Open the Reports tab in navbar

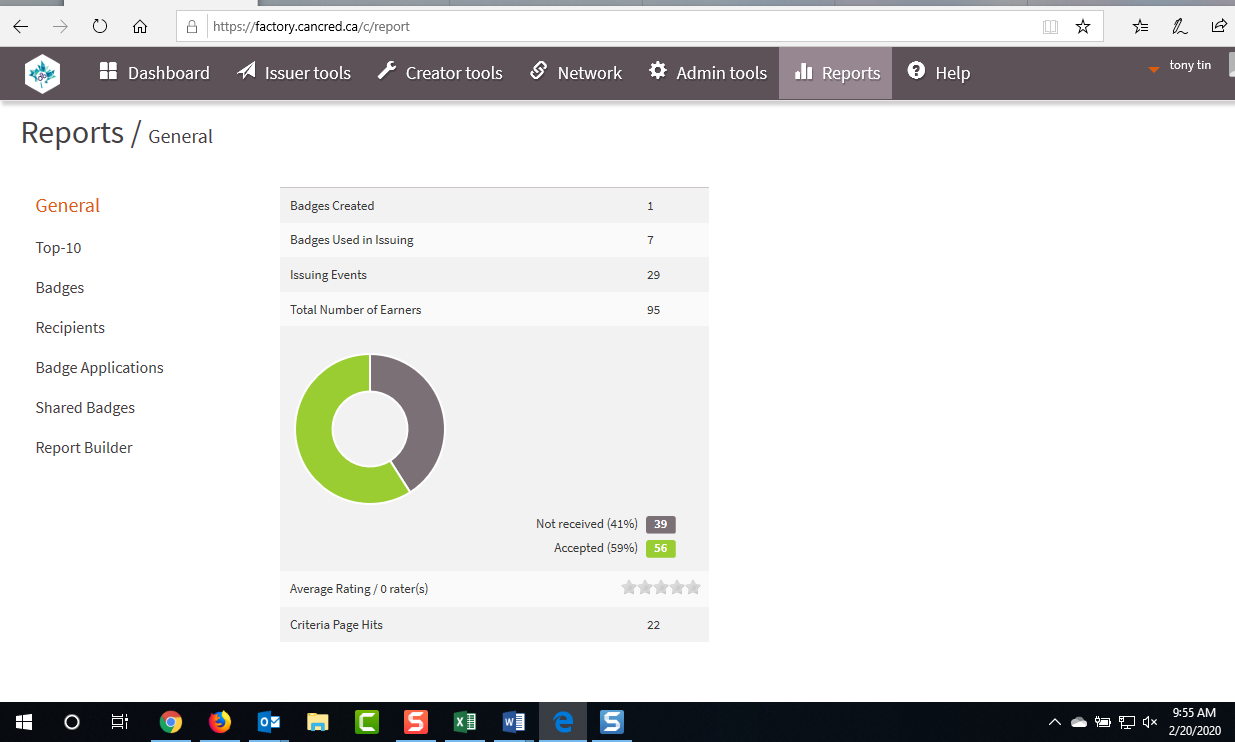[x=836, y=73]
